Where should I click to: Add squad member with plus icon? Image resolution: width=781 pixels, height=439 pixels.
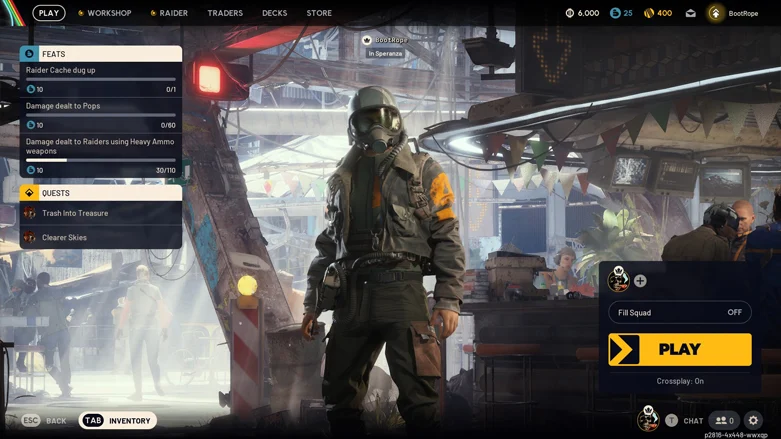pyautogui.click(x=640, y=281)
